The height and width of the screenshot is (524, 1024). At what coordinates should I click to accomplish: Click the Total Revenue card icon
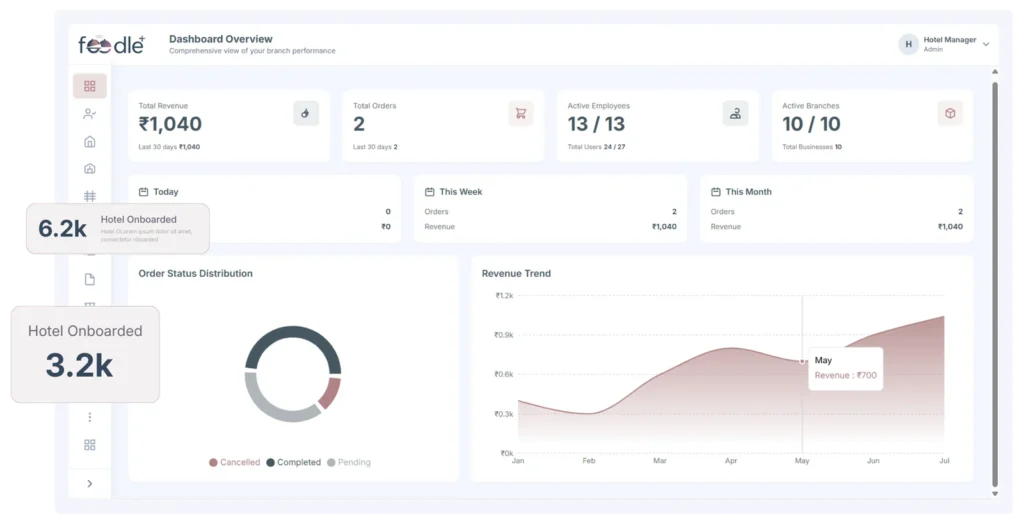click(x=305, y=113)
